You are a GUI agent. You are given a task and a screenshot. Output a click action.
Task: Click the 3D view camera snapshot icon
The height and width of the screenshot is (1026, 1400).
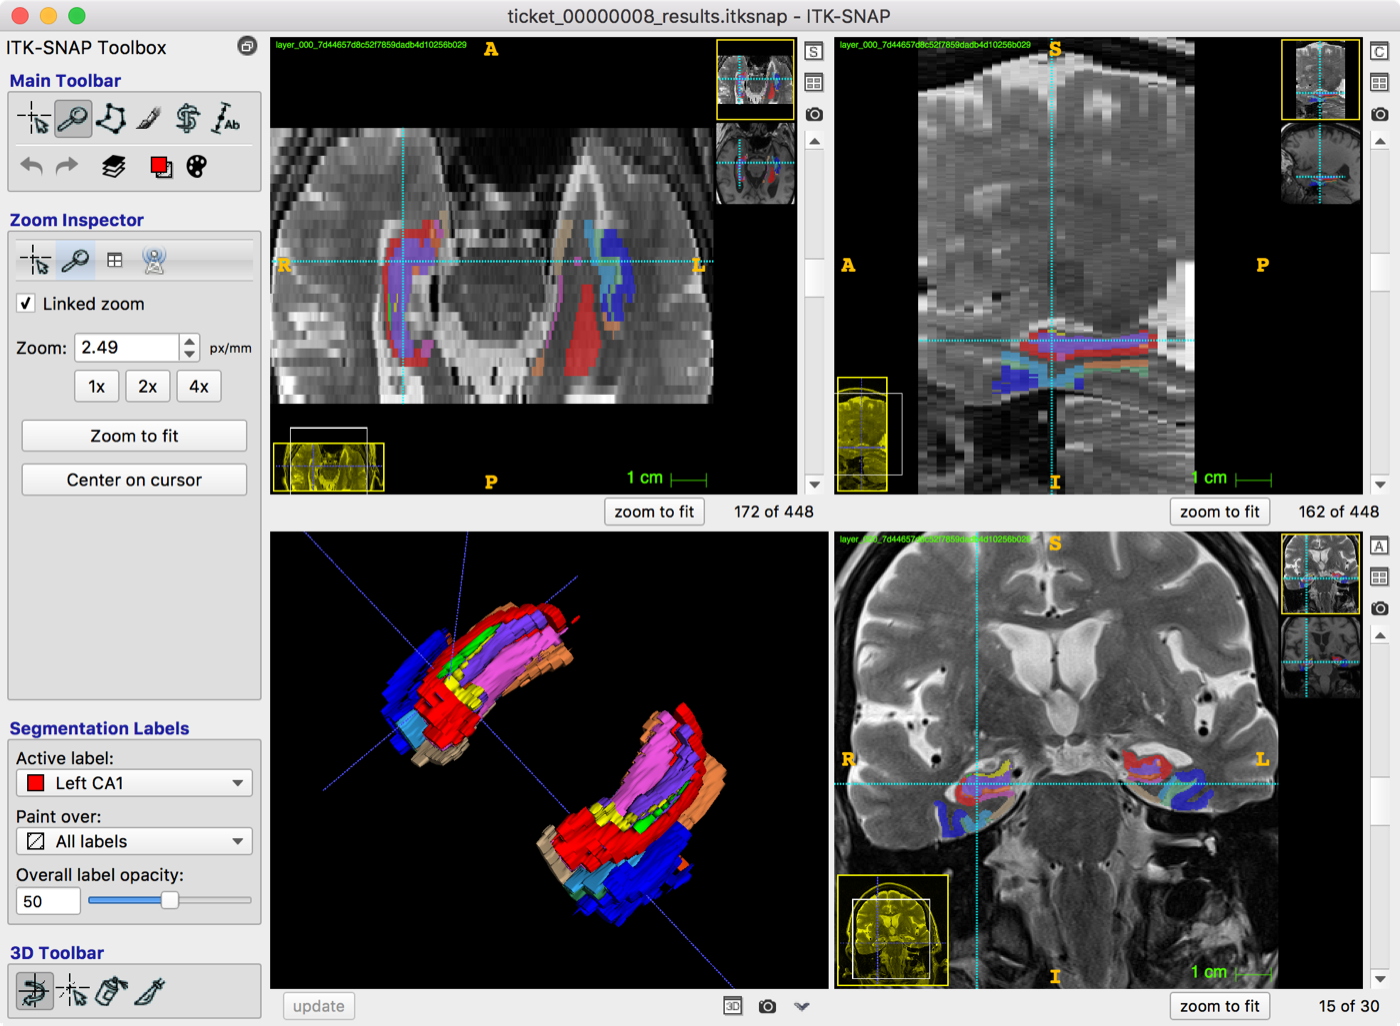[767, 1006]
